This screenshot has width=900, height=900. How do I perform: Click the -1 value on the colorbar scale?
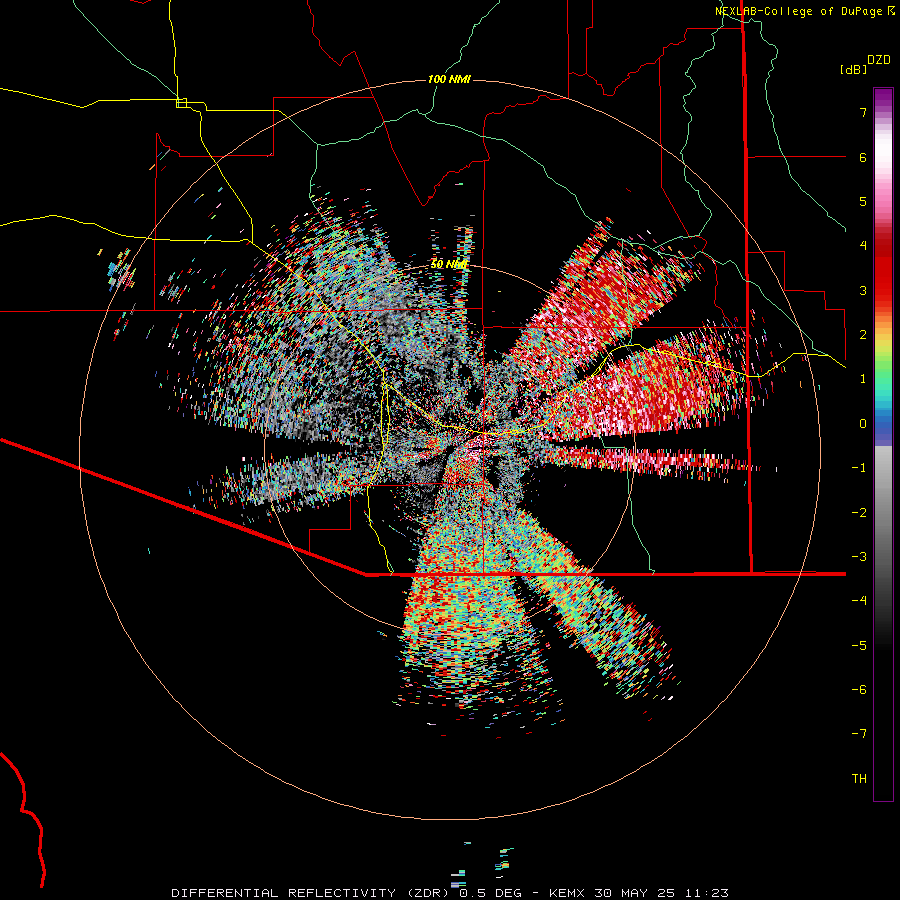[859, 468]
